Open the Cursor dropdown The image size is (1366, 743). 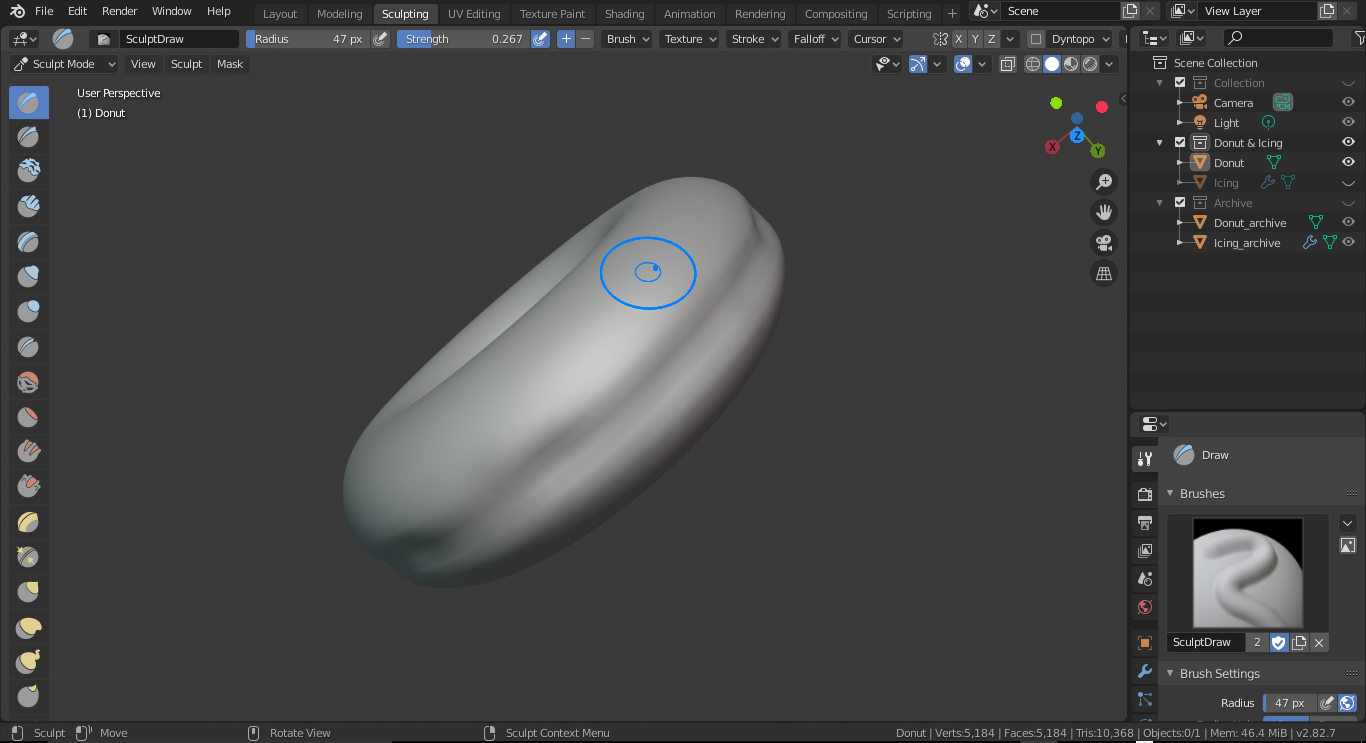click(876, 39)
